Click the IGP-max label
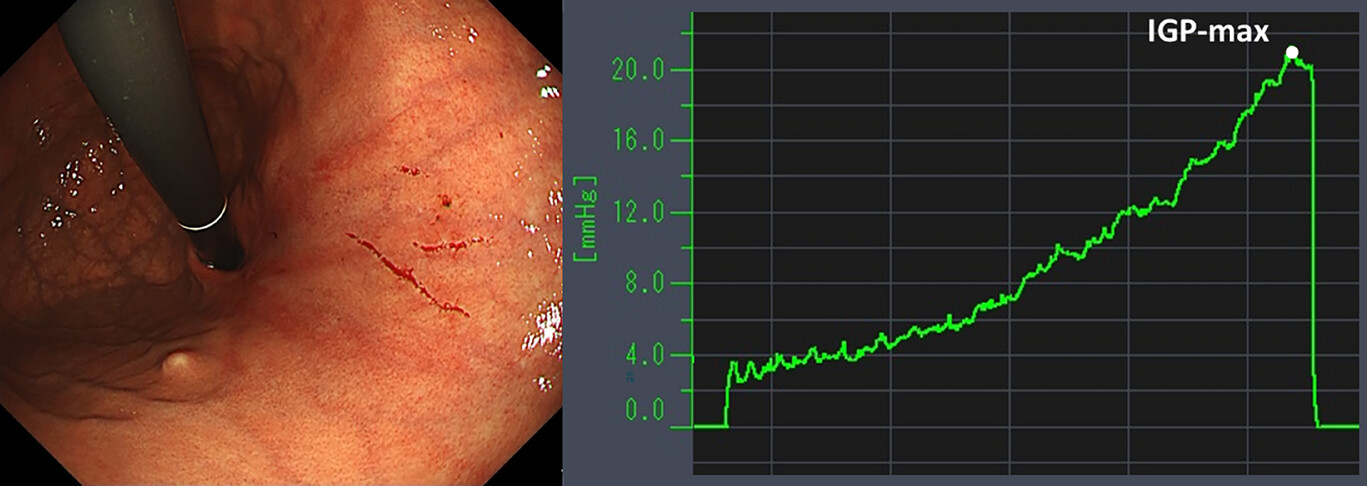 pos(1208,32)
